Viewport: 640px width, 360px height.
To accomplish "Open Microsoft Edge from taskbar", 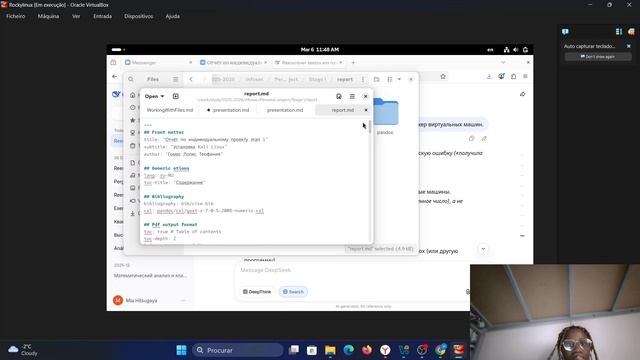I will tap(348, 350).
